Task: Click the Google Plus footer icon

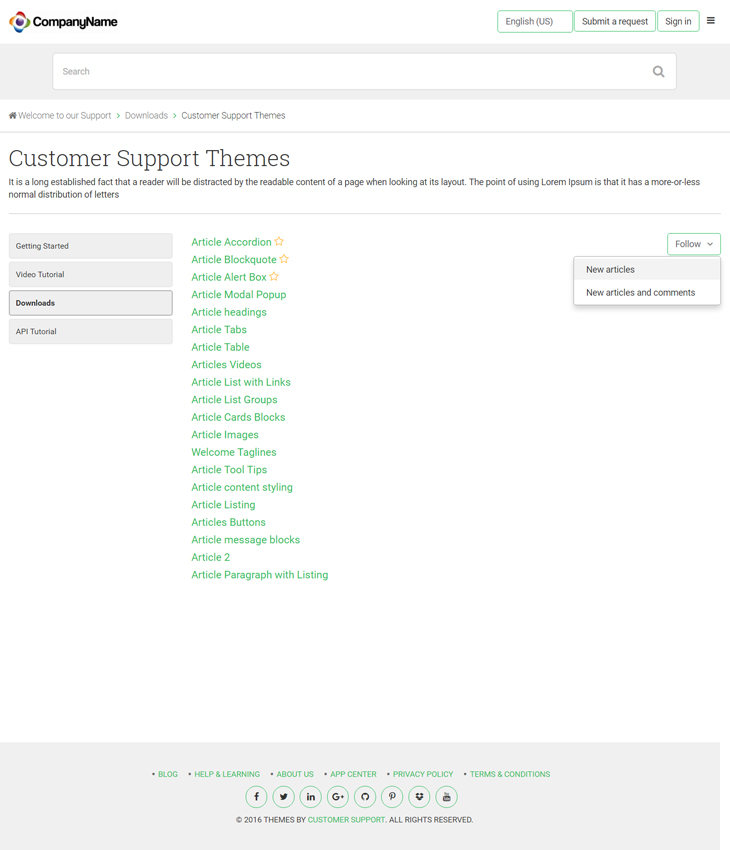Action: point(338,796)
